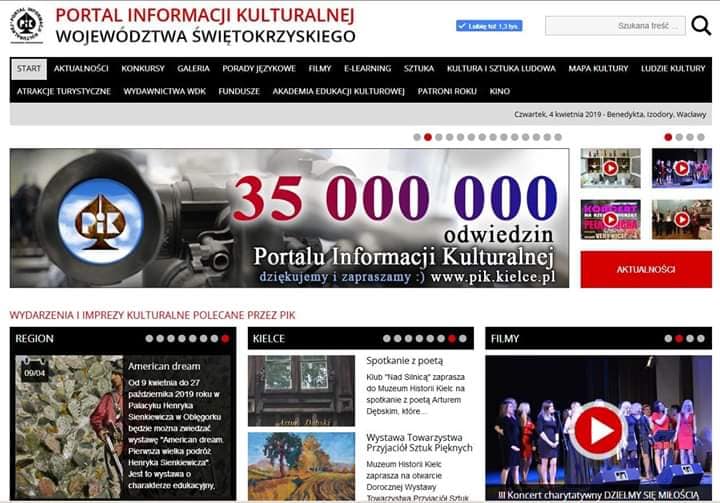The width and height of the screenshot is (720, 503).
Task: Open 'Wystawa Towarzystwa Przyjaciół Sztuk Pięknych' link
Action: (x=419, y=442)
